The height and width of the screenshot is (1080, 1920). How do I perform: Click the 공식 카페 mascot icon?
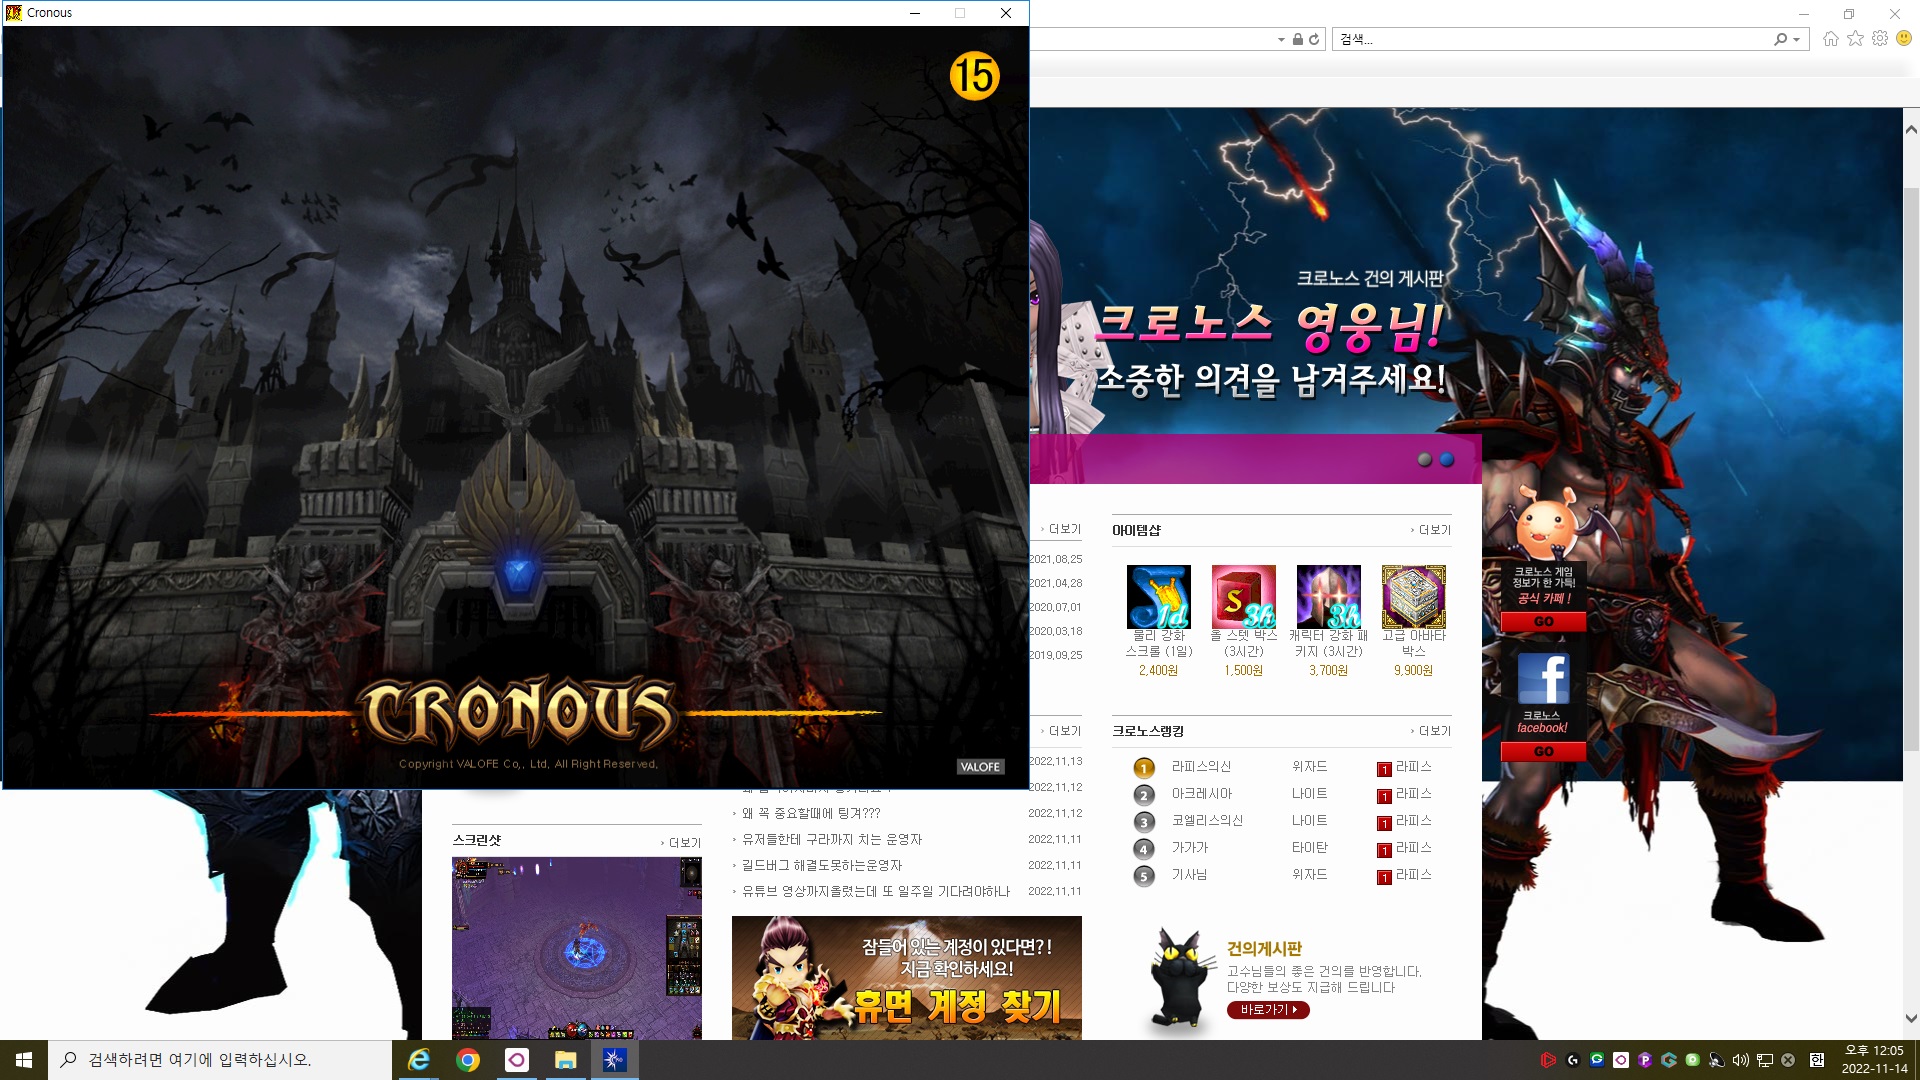[1545, 523]
